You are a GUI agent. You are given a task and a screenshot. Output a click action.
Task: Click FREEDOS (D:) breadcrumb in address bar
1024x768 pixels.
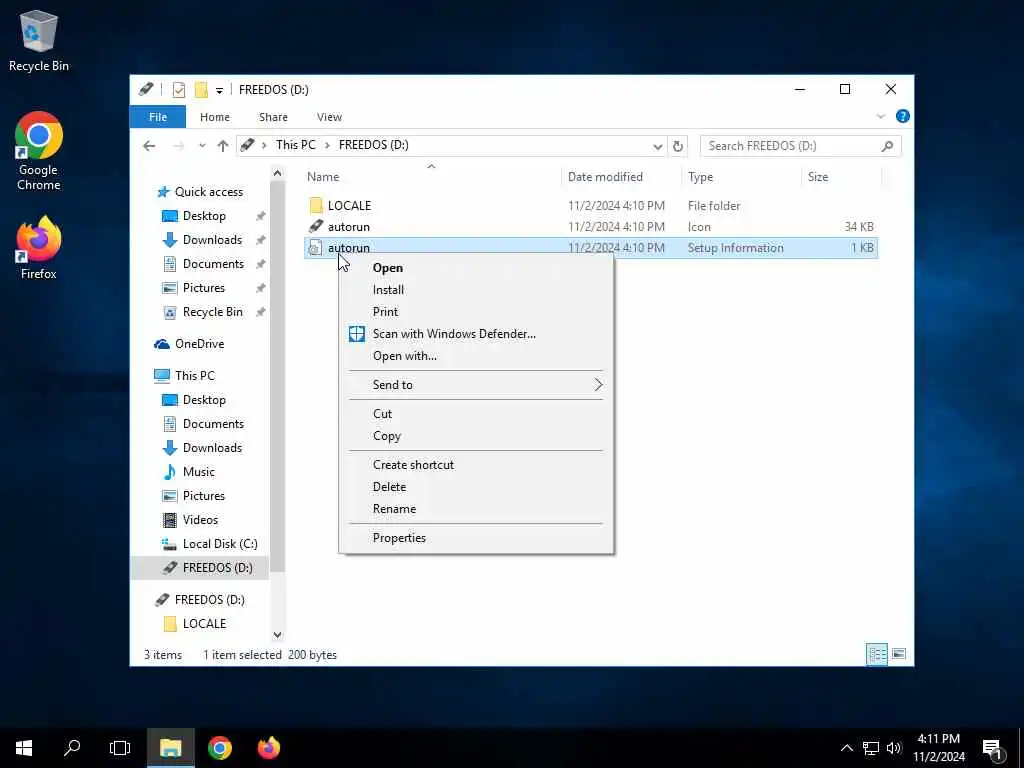pyautogui.click(x=374, y=145)
